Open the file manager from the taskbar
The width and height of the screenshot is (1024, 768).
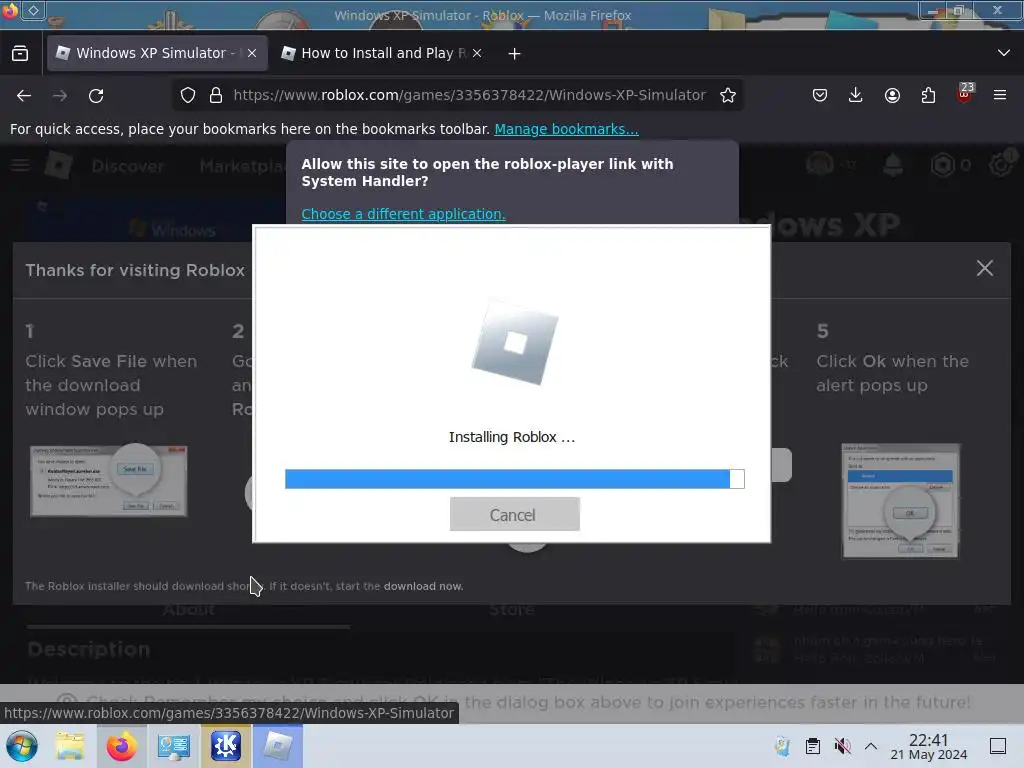tap(70, 746)
